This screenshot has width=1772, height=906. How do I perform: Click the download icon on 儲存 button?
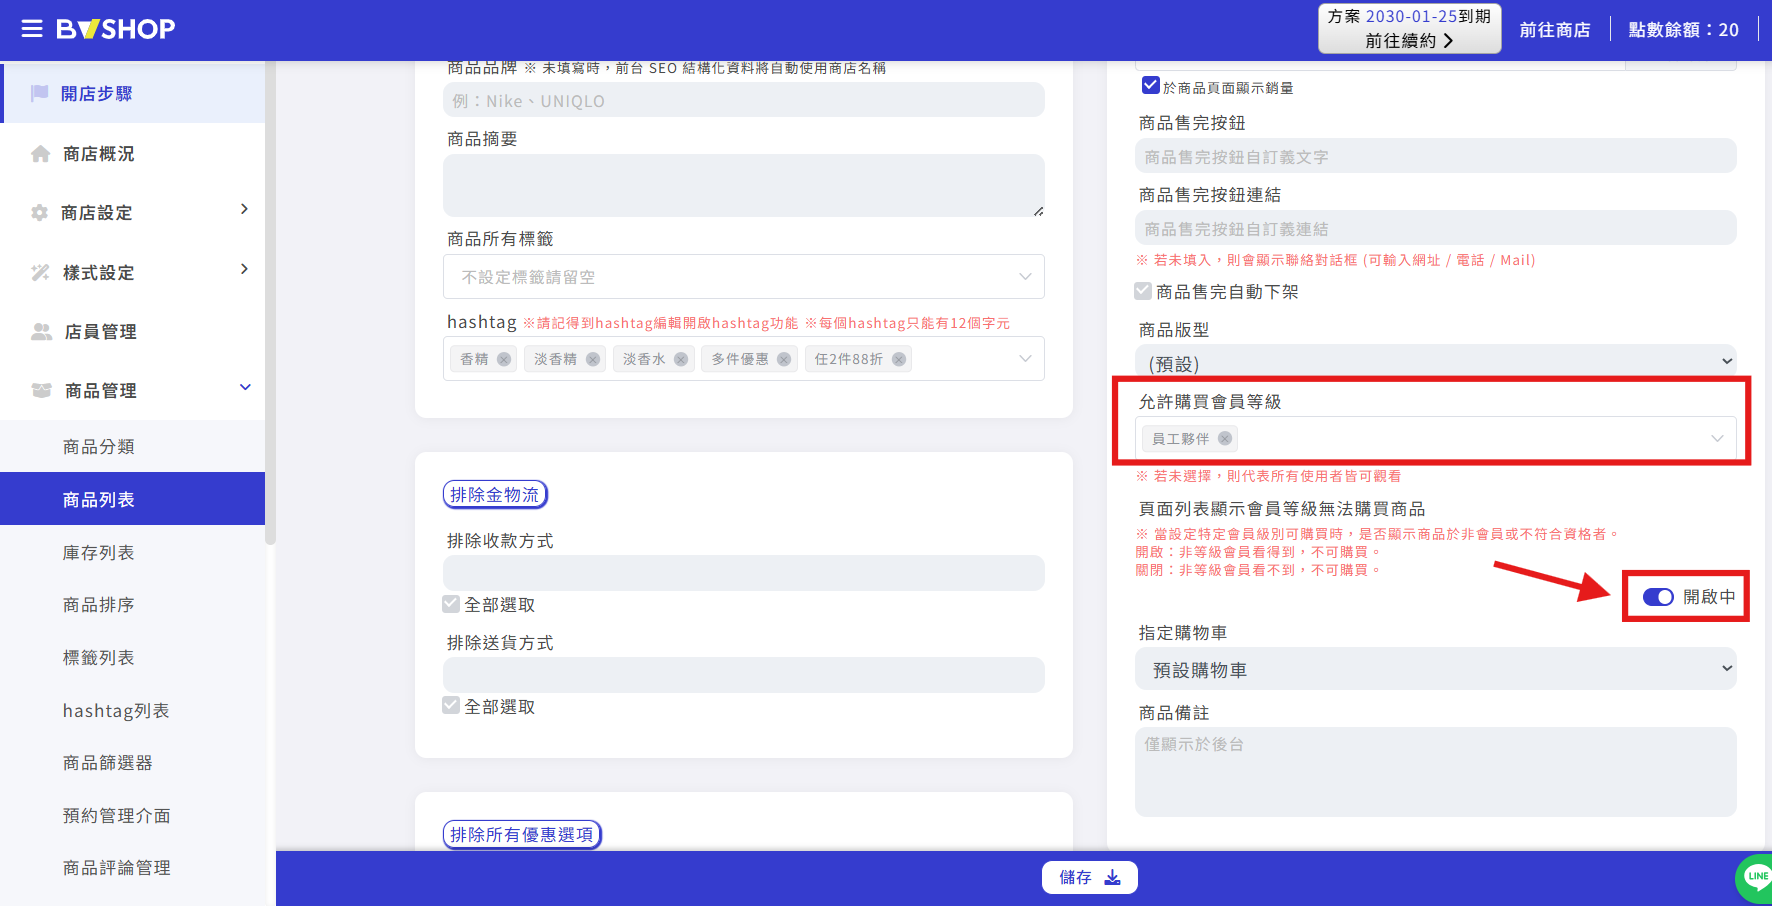tap(1113, 877)
